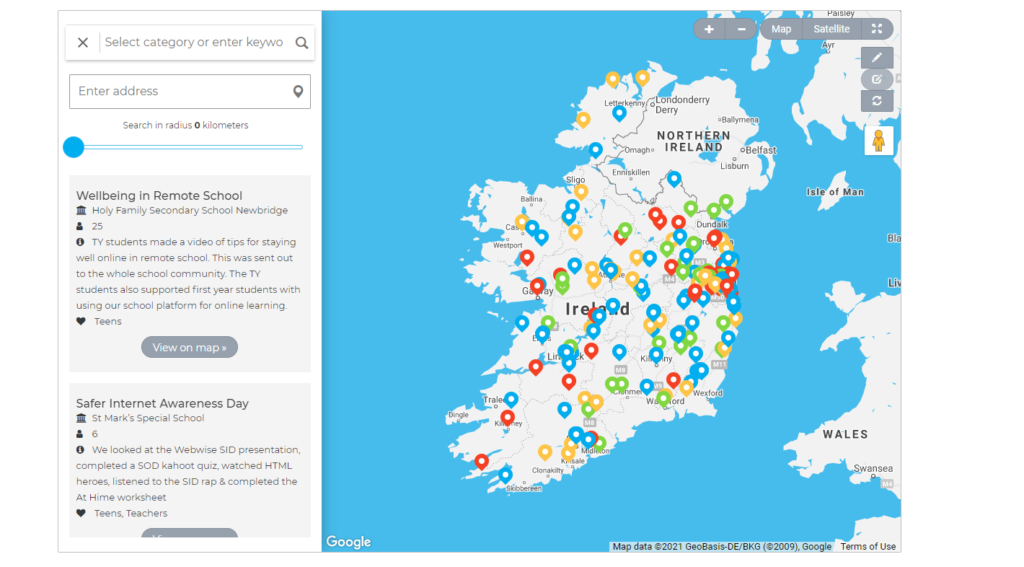1024x567 pixels.
Task: Click 'Search in radius 0 kilometers' label
Action: [x=185, y=125]
